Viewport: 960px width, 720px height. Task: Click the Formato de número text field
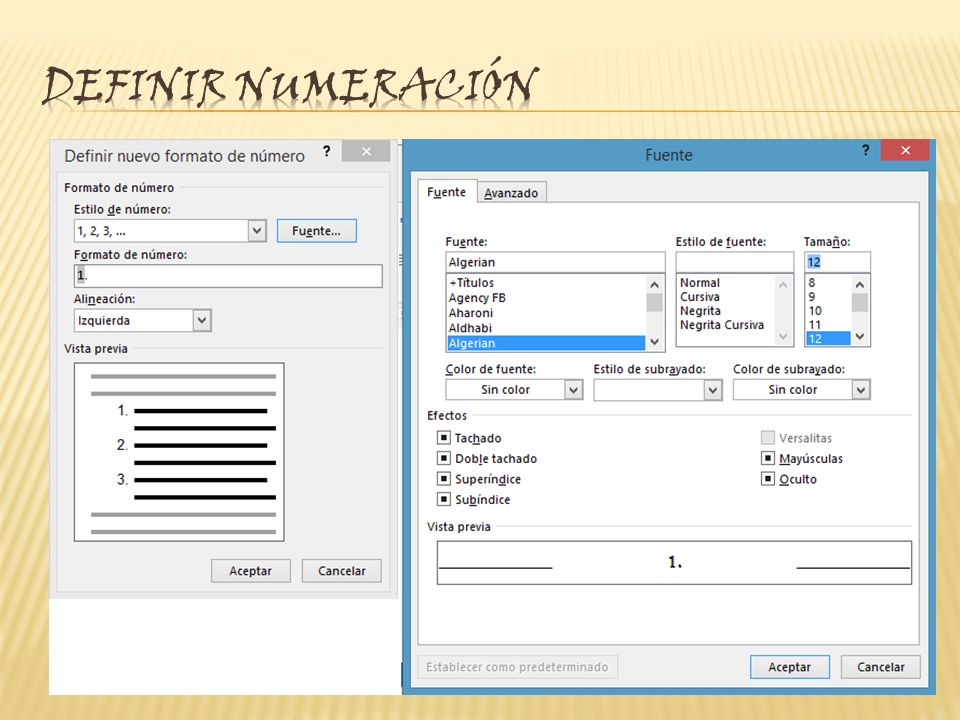coord(228,276)
